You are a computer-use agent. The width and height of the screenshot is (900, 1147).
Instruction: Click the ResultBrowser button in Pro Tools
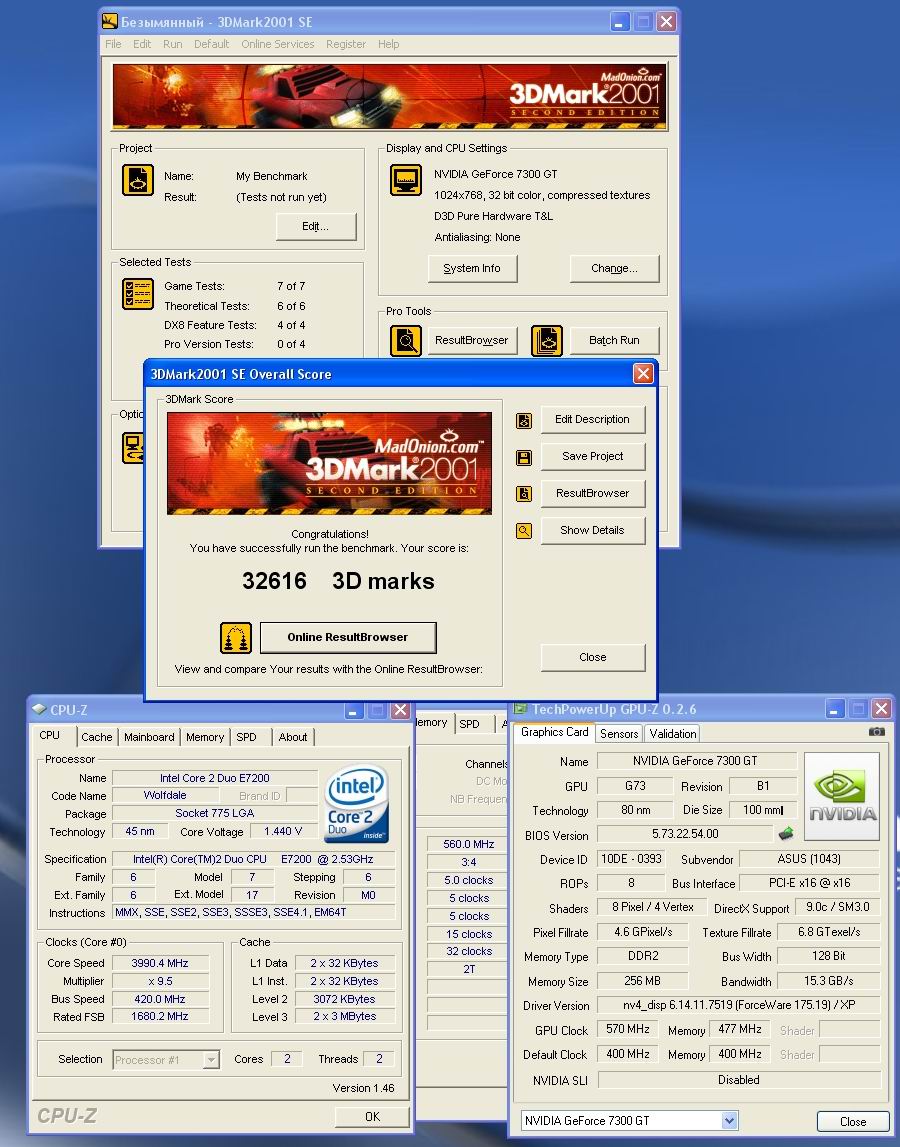point(472,341)
